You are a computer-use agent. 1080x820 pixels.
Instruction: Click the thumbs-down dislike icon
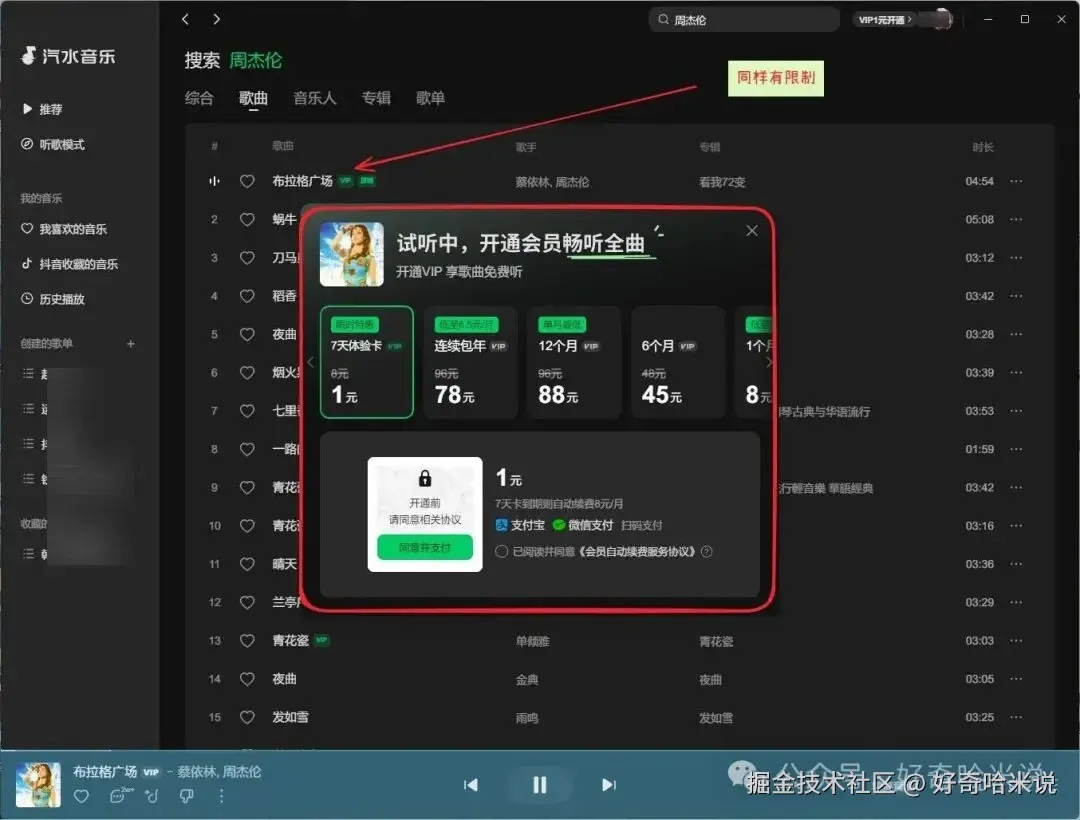187,797
